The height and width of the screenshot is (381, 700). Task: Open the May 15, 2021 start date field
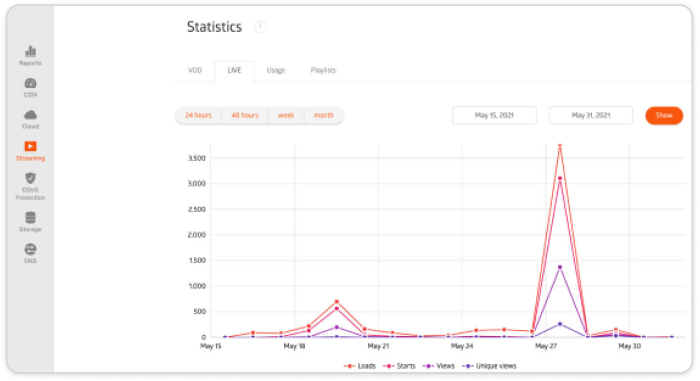pos(494,115)
